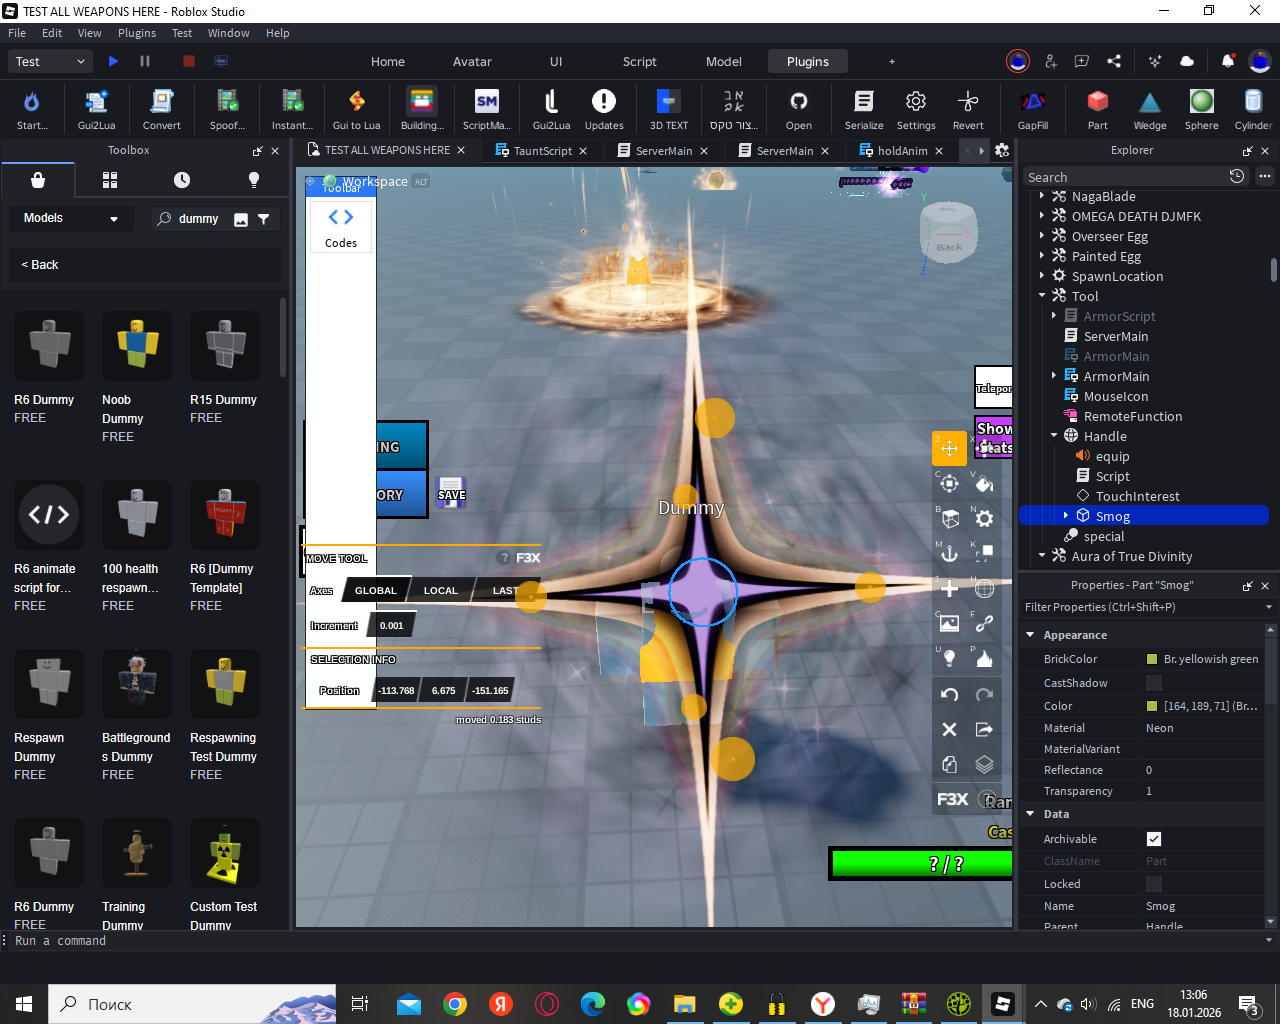
Task: Open the Toolbox Creations lightbulb tab
Action: tap(254, 180)
